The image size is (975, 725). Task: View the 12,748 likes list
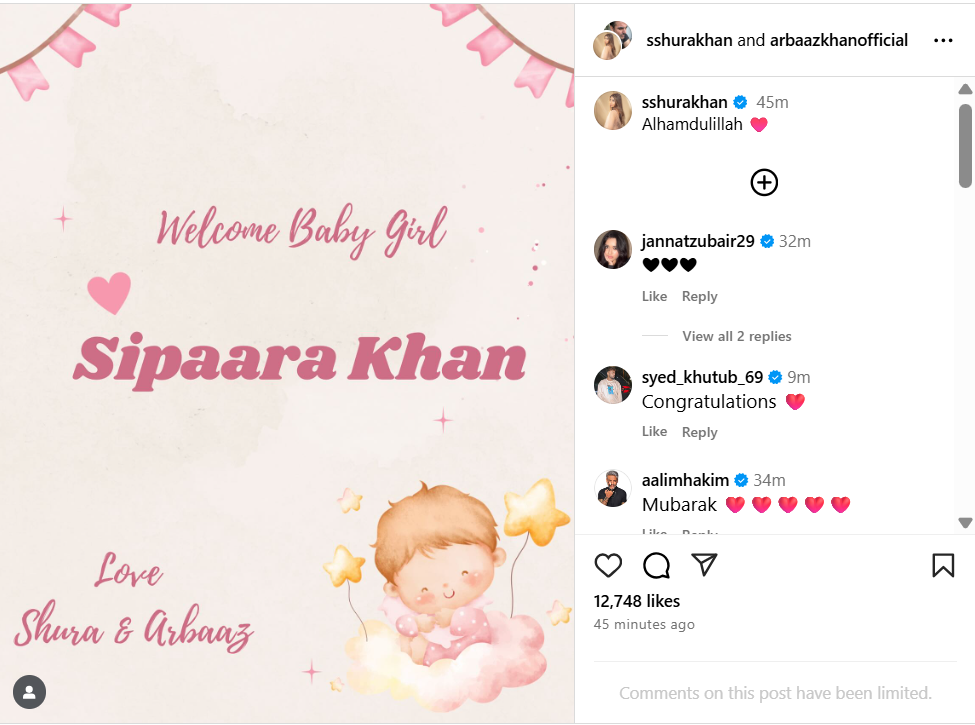click(x=637, y=601)
